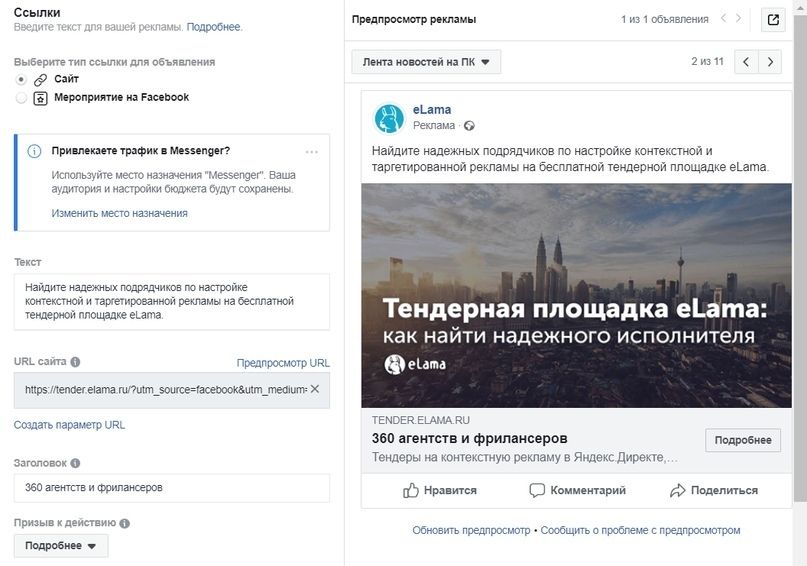
Task: Click into the Заголовок input field
Action: pos(172,488)
